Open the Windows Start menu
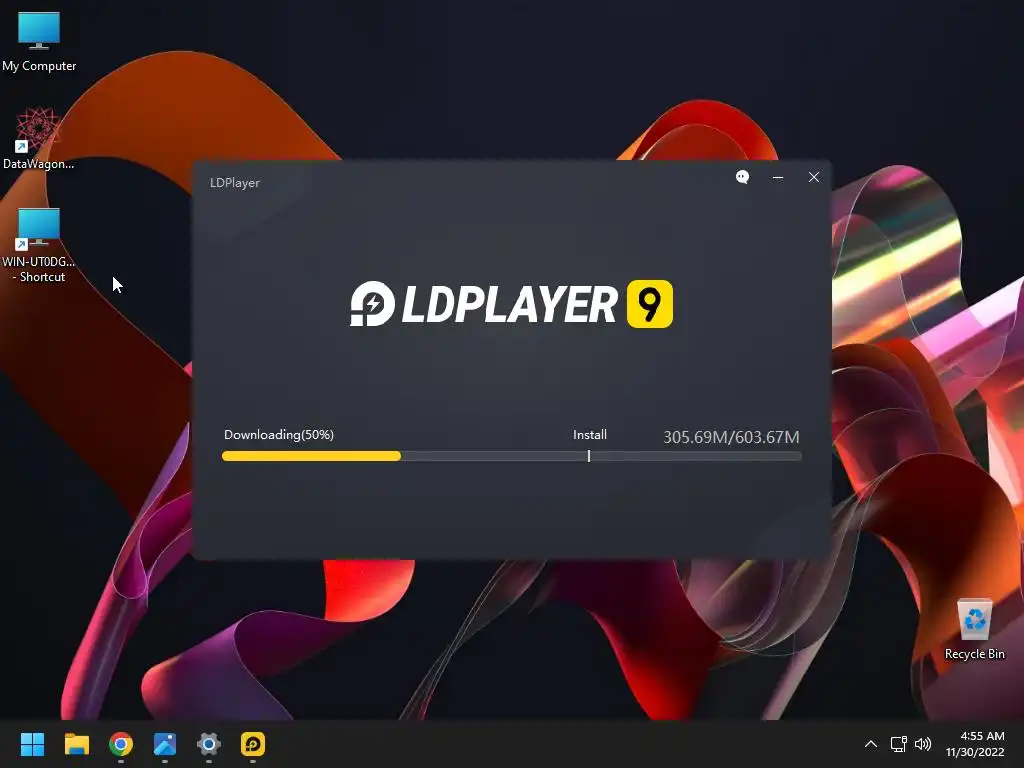 coord(32,744)
